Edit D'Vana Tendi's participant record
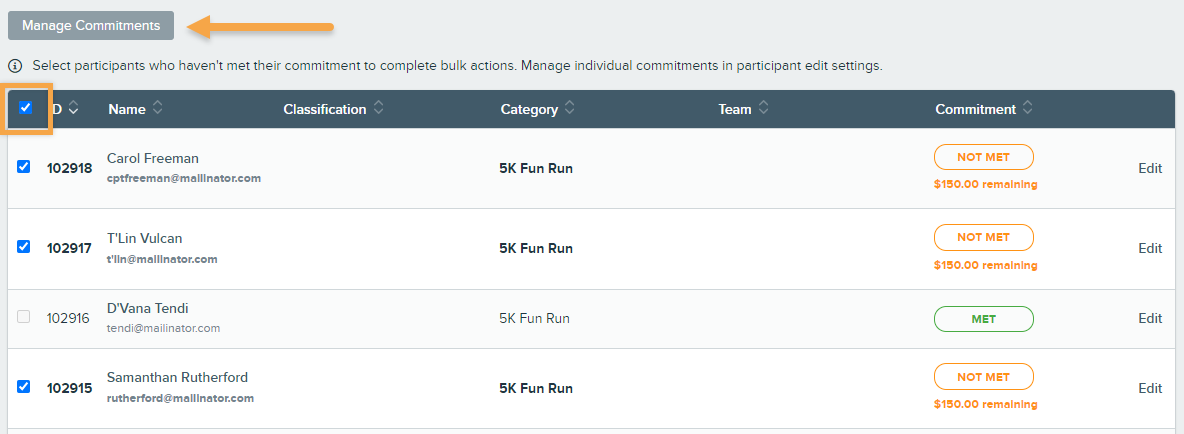Image resolution: width=1184 pixels, height=434 pixels. coord(1150,319)
